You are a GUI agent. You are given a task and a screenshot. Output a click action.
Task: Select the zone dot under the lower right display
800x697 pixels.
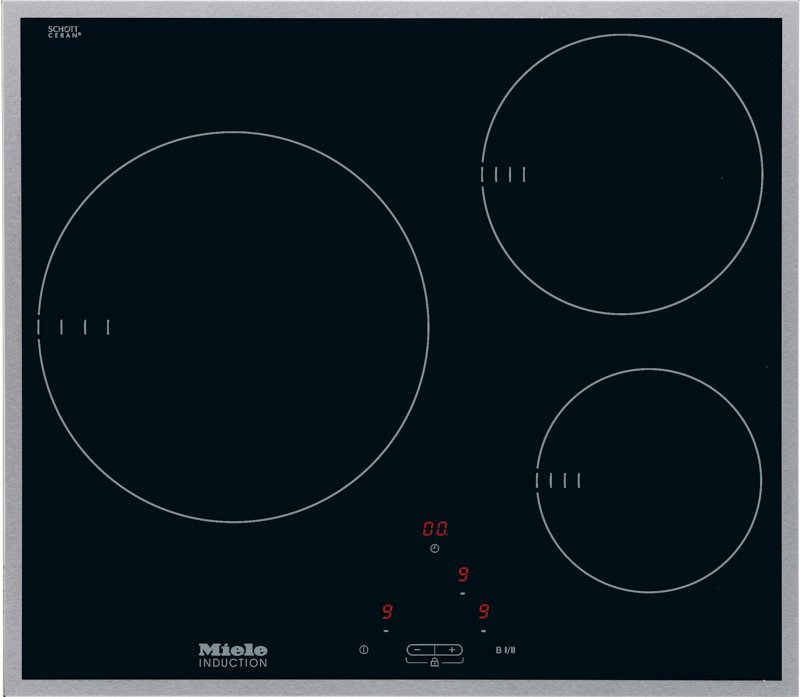[x=483, y=630]
